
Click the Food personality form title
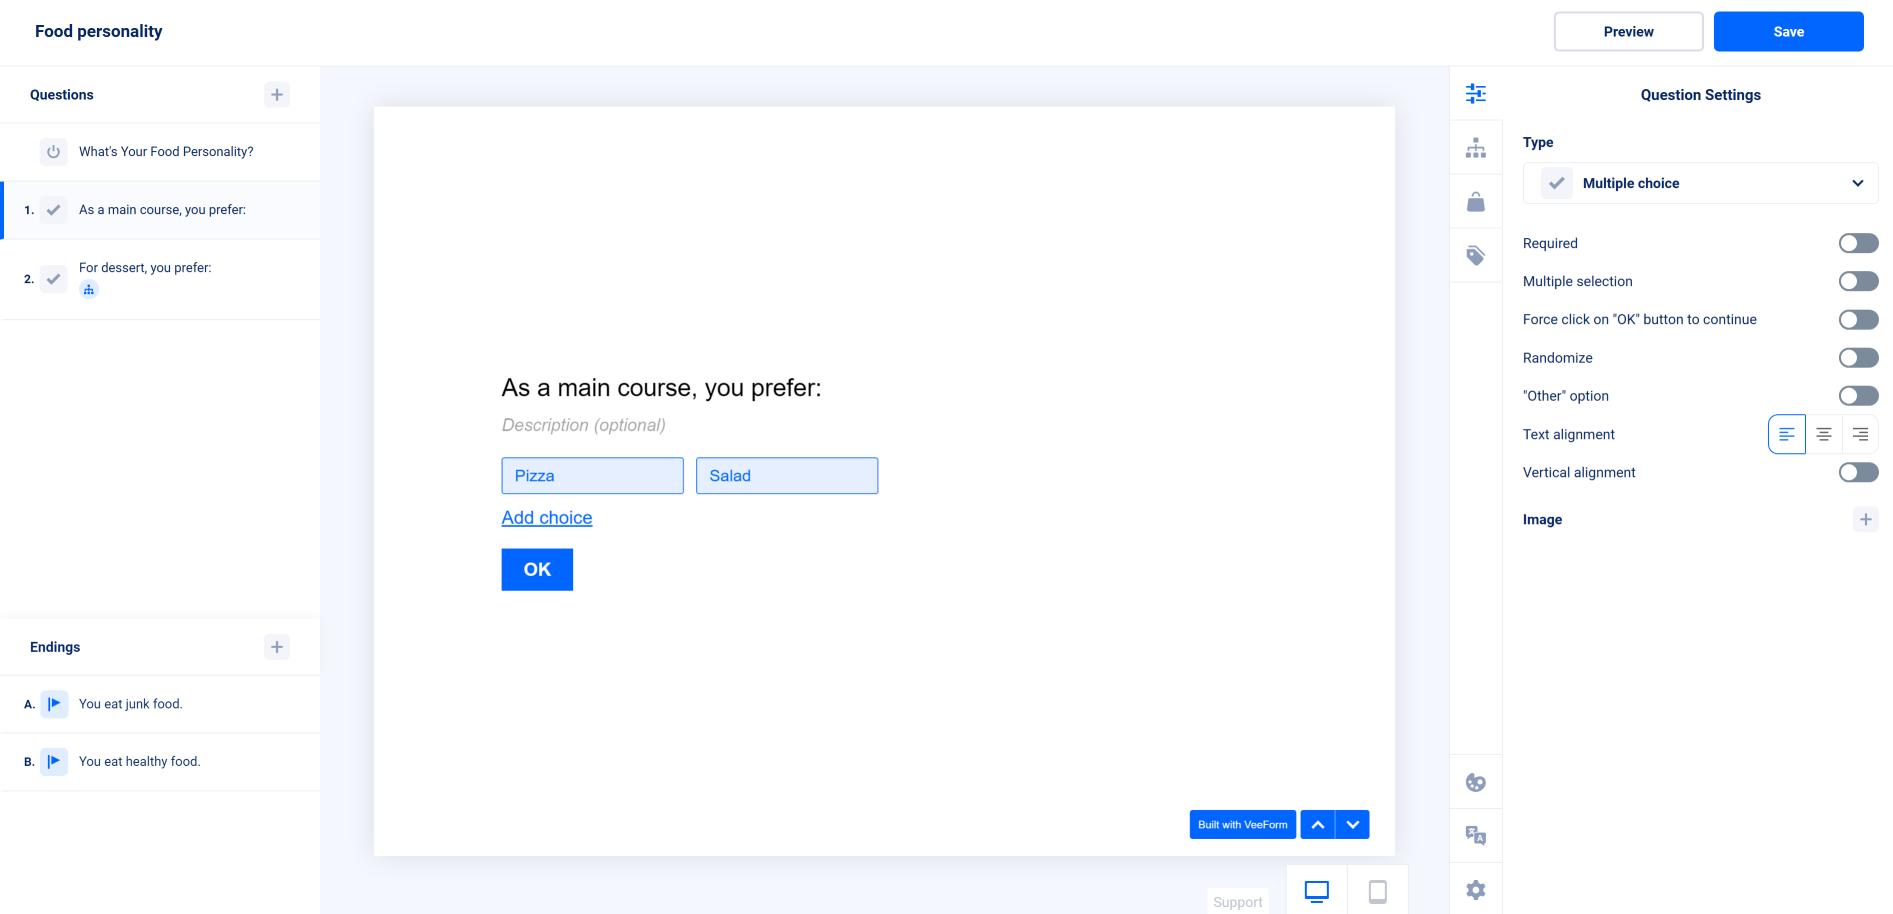[x=98, y=31]
